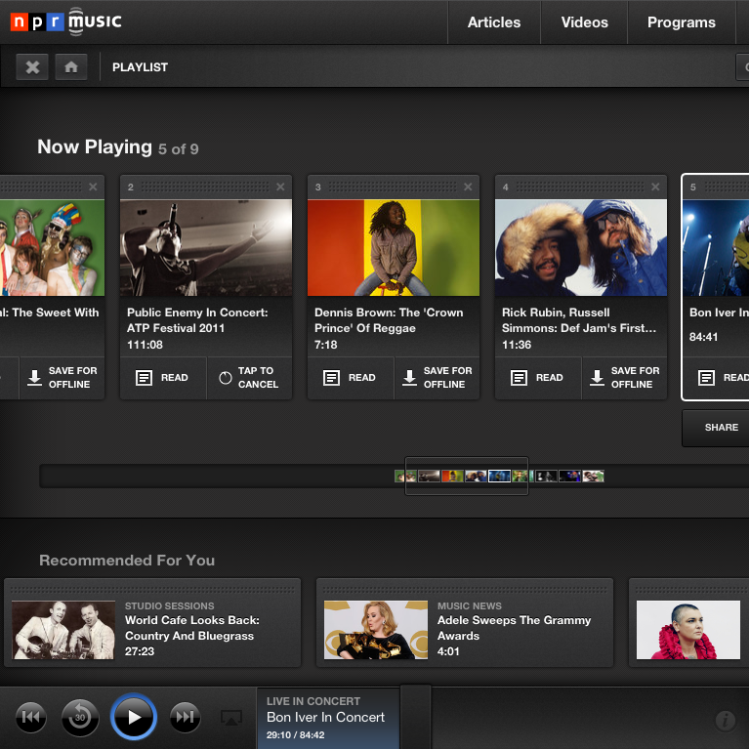This screenshot has height=749, width=749.
Task: Open The Sweet With band thumbnail
Action: pos(52,247)
